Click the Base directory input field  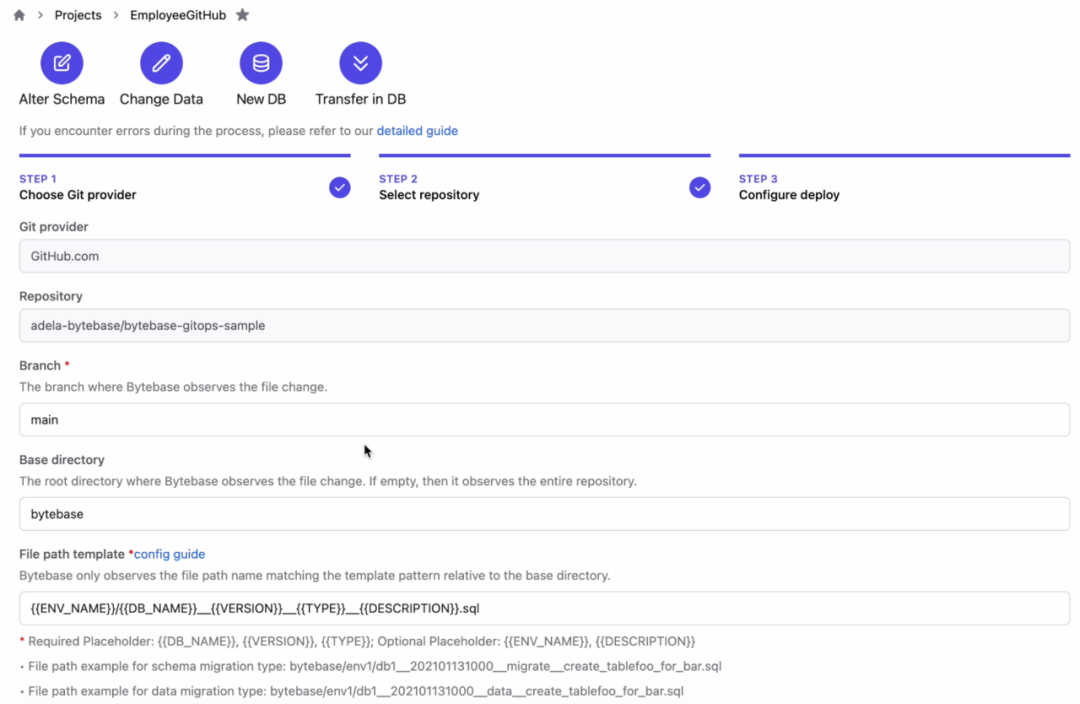[x=544, y=514]
